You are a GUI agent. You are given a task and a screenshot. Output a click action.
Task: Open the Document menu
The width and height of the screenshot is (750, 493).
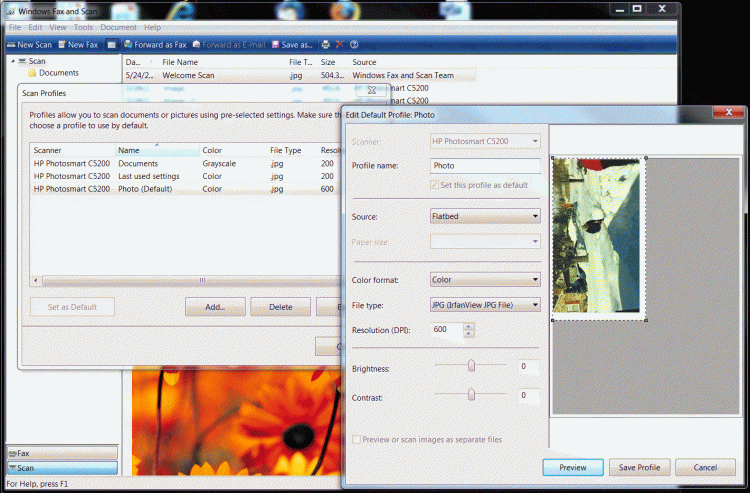click(x=118, y=27)
